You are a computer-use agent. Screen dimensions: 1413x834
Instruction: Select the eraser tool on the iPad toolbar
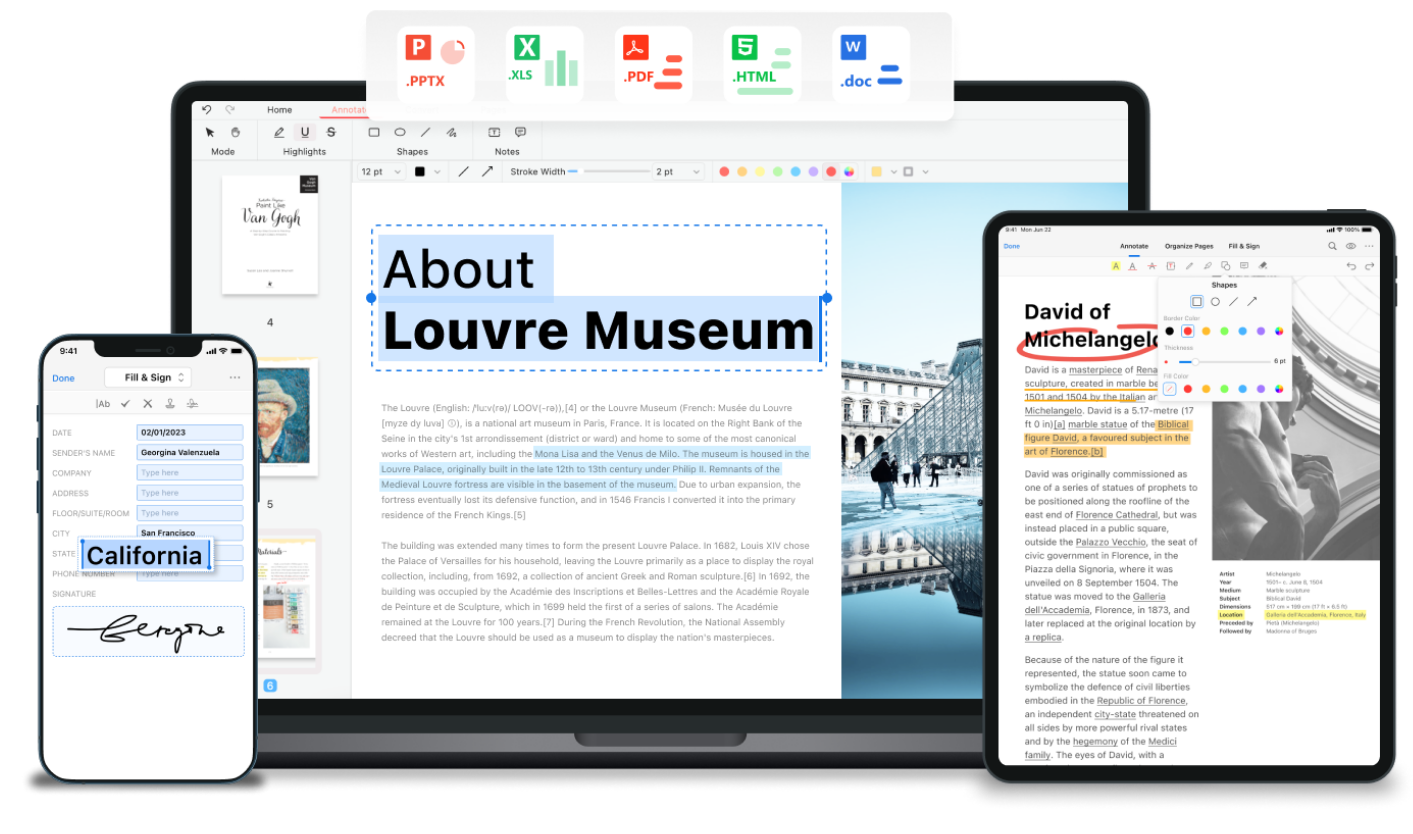point(1261,266)
